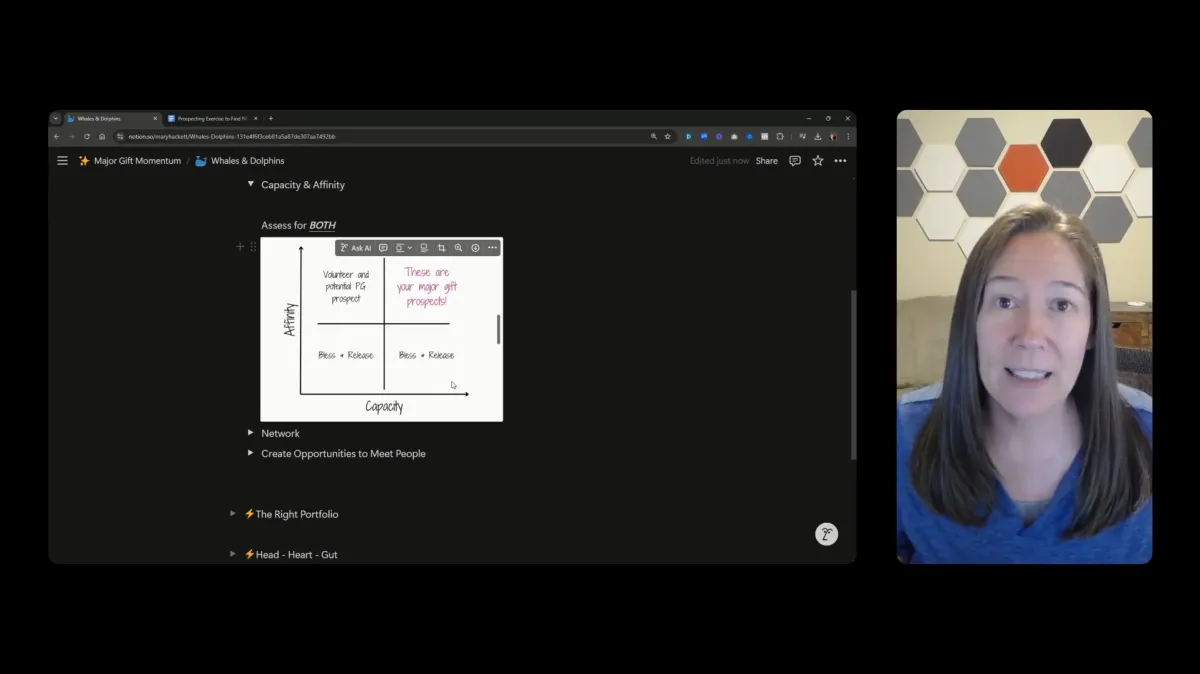The width and height of the screenshot is (1200, 674).
Task: Open the browser extensions puzzle icon
Action: point(780,136)
